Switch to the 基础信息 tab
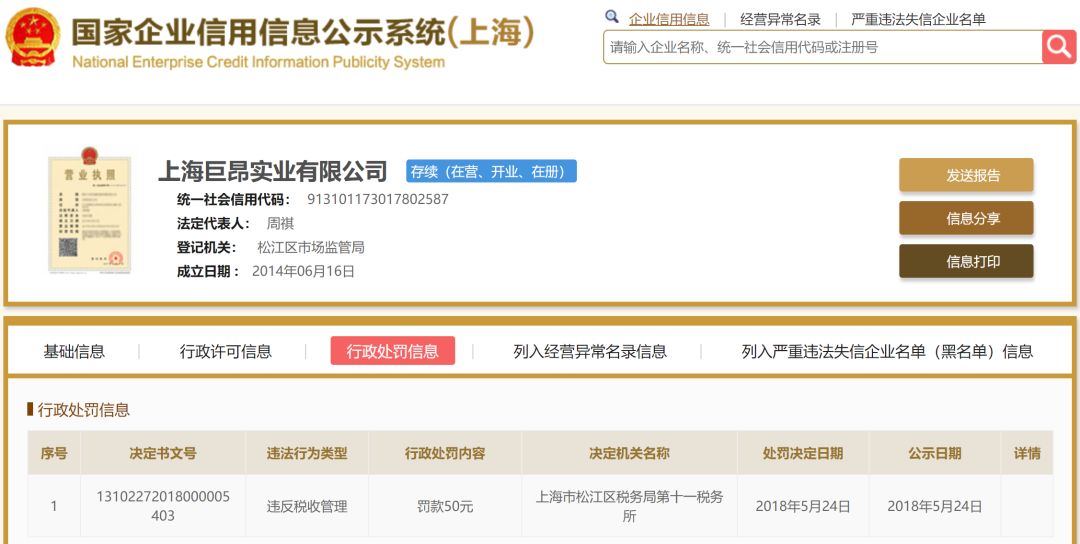This screenshot has width=1080, height=544. [74, 351]
